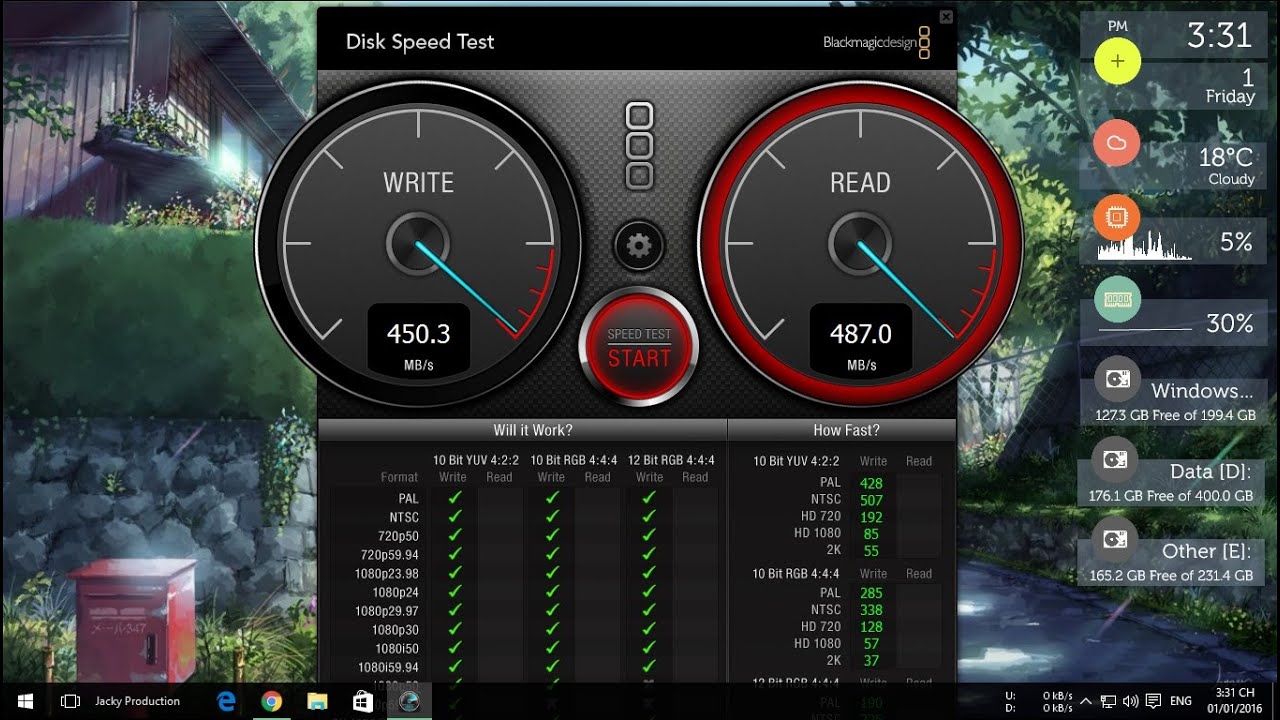1280x720 pixels.
Task: Open Task View in the taskbar
Action: [70, 701]
